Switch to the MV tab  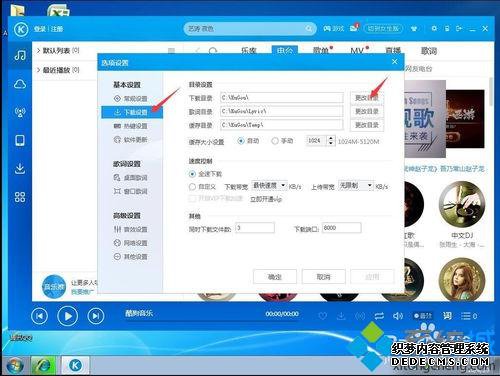pyautogui.click(x=357, y=51)
